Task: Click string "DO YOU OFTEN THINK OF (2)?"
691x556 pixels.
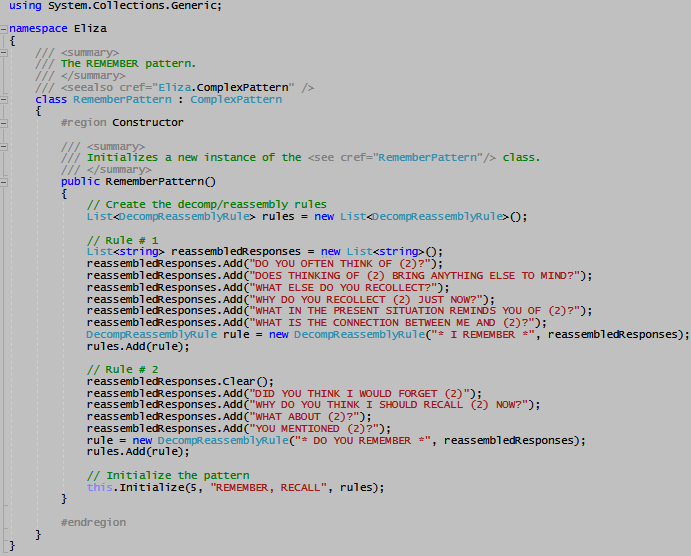Action: click(339, 263)
